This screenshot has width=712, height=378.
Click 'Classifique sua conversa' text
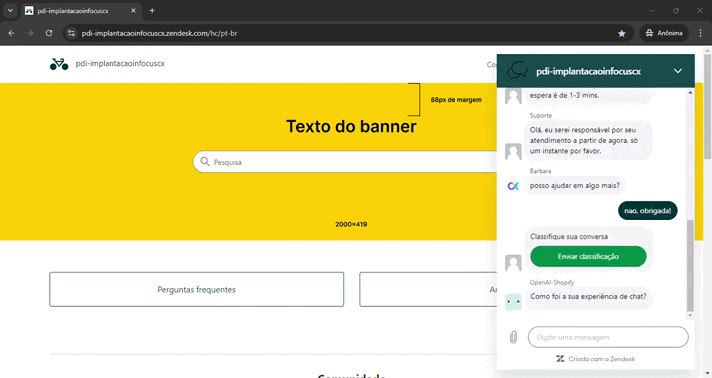[569, 236]
